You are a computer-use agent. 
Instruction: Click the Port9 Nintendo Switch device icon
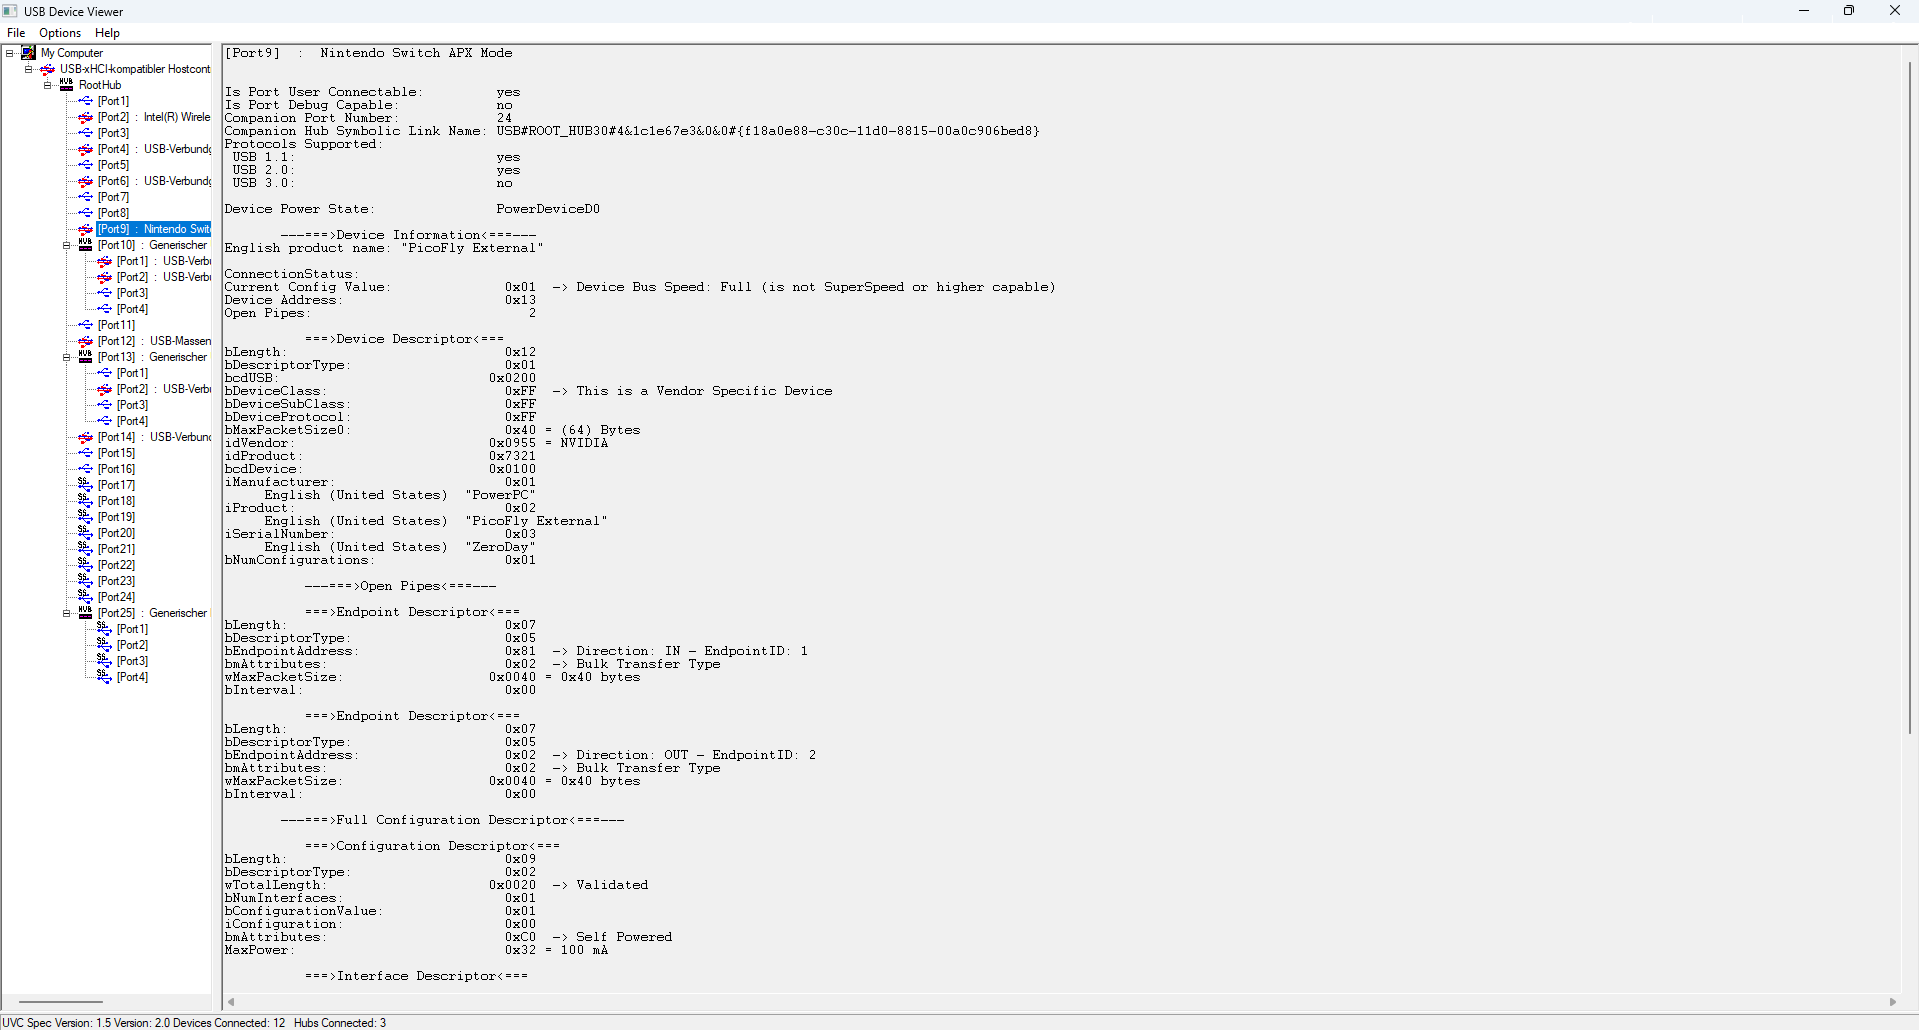[x=85, y=229]
